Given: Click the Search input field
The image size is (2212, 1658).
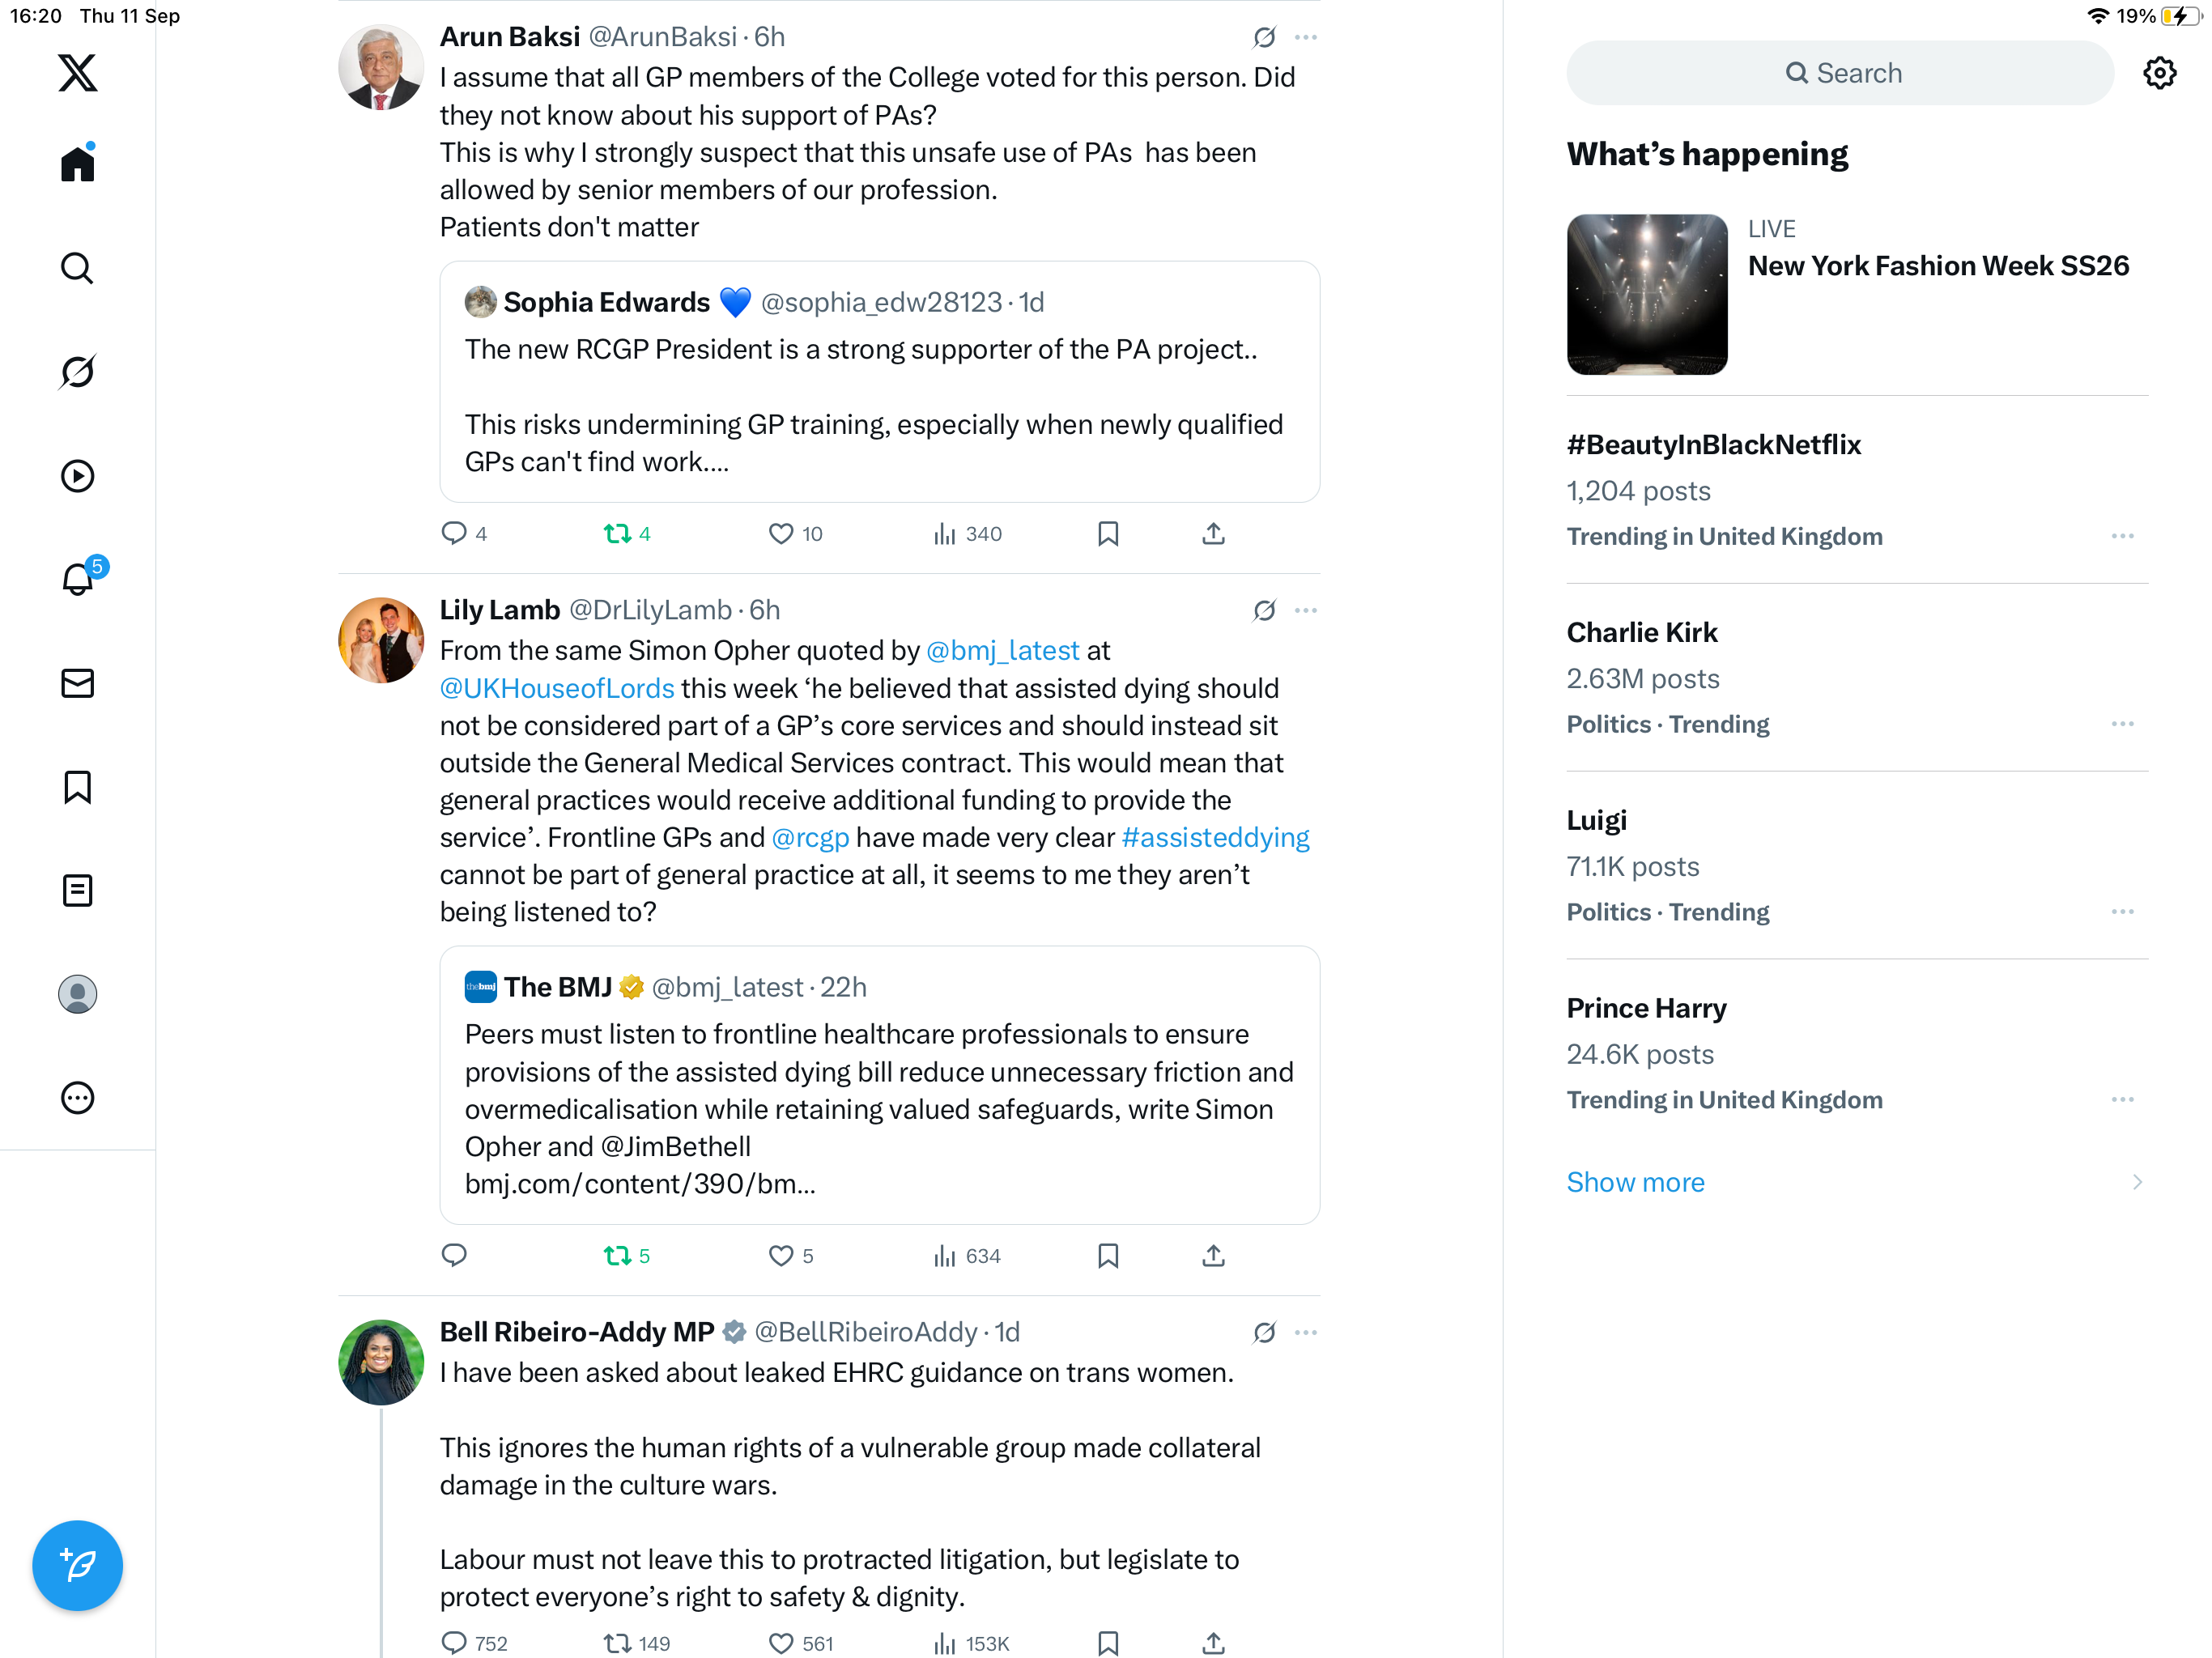Looking at the screenshot, I should tap(1840, 73).
